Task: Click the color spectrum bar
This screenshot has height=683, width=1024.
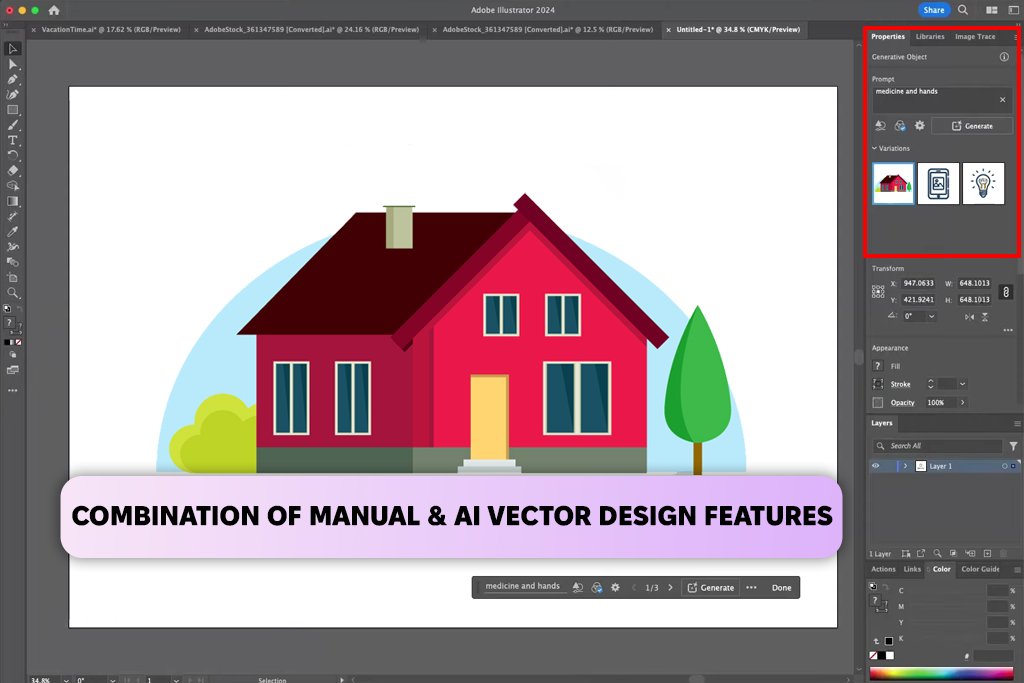Action: (941, 674)
